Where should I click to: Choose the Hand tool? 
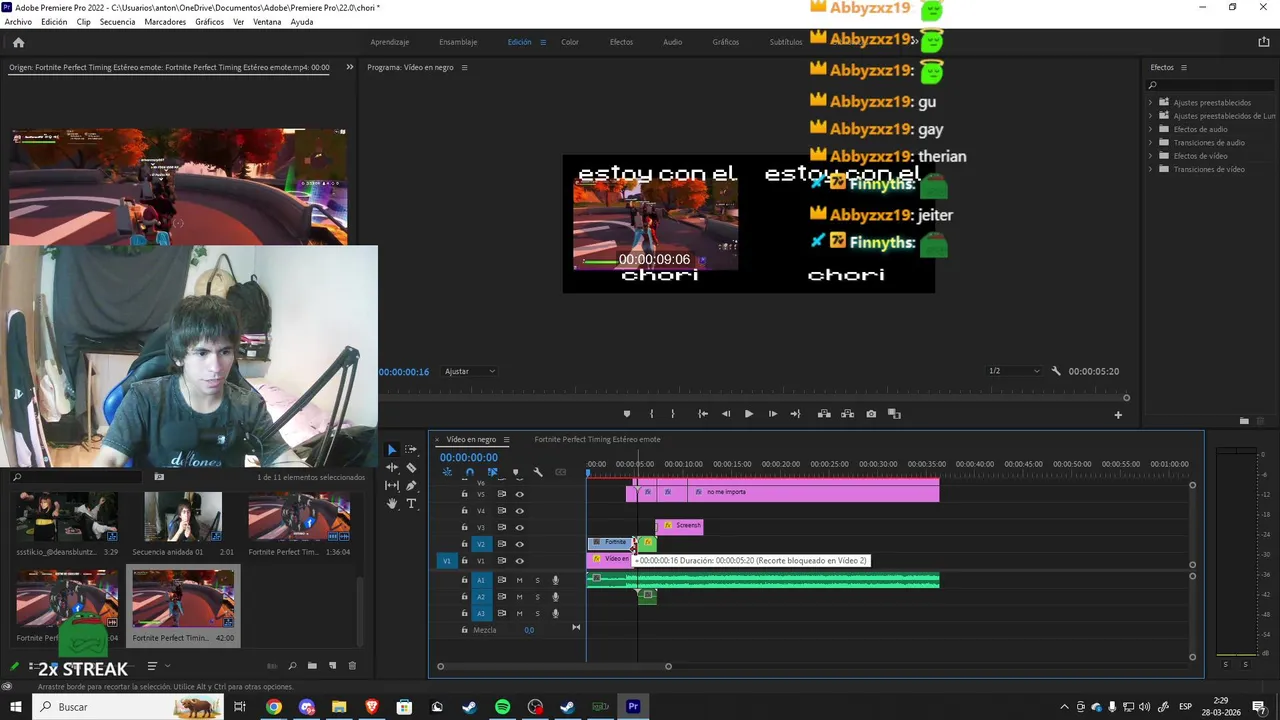(x=392, y=504)
